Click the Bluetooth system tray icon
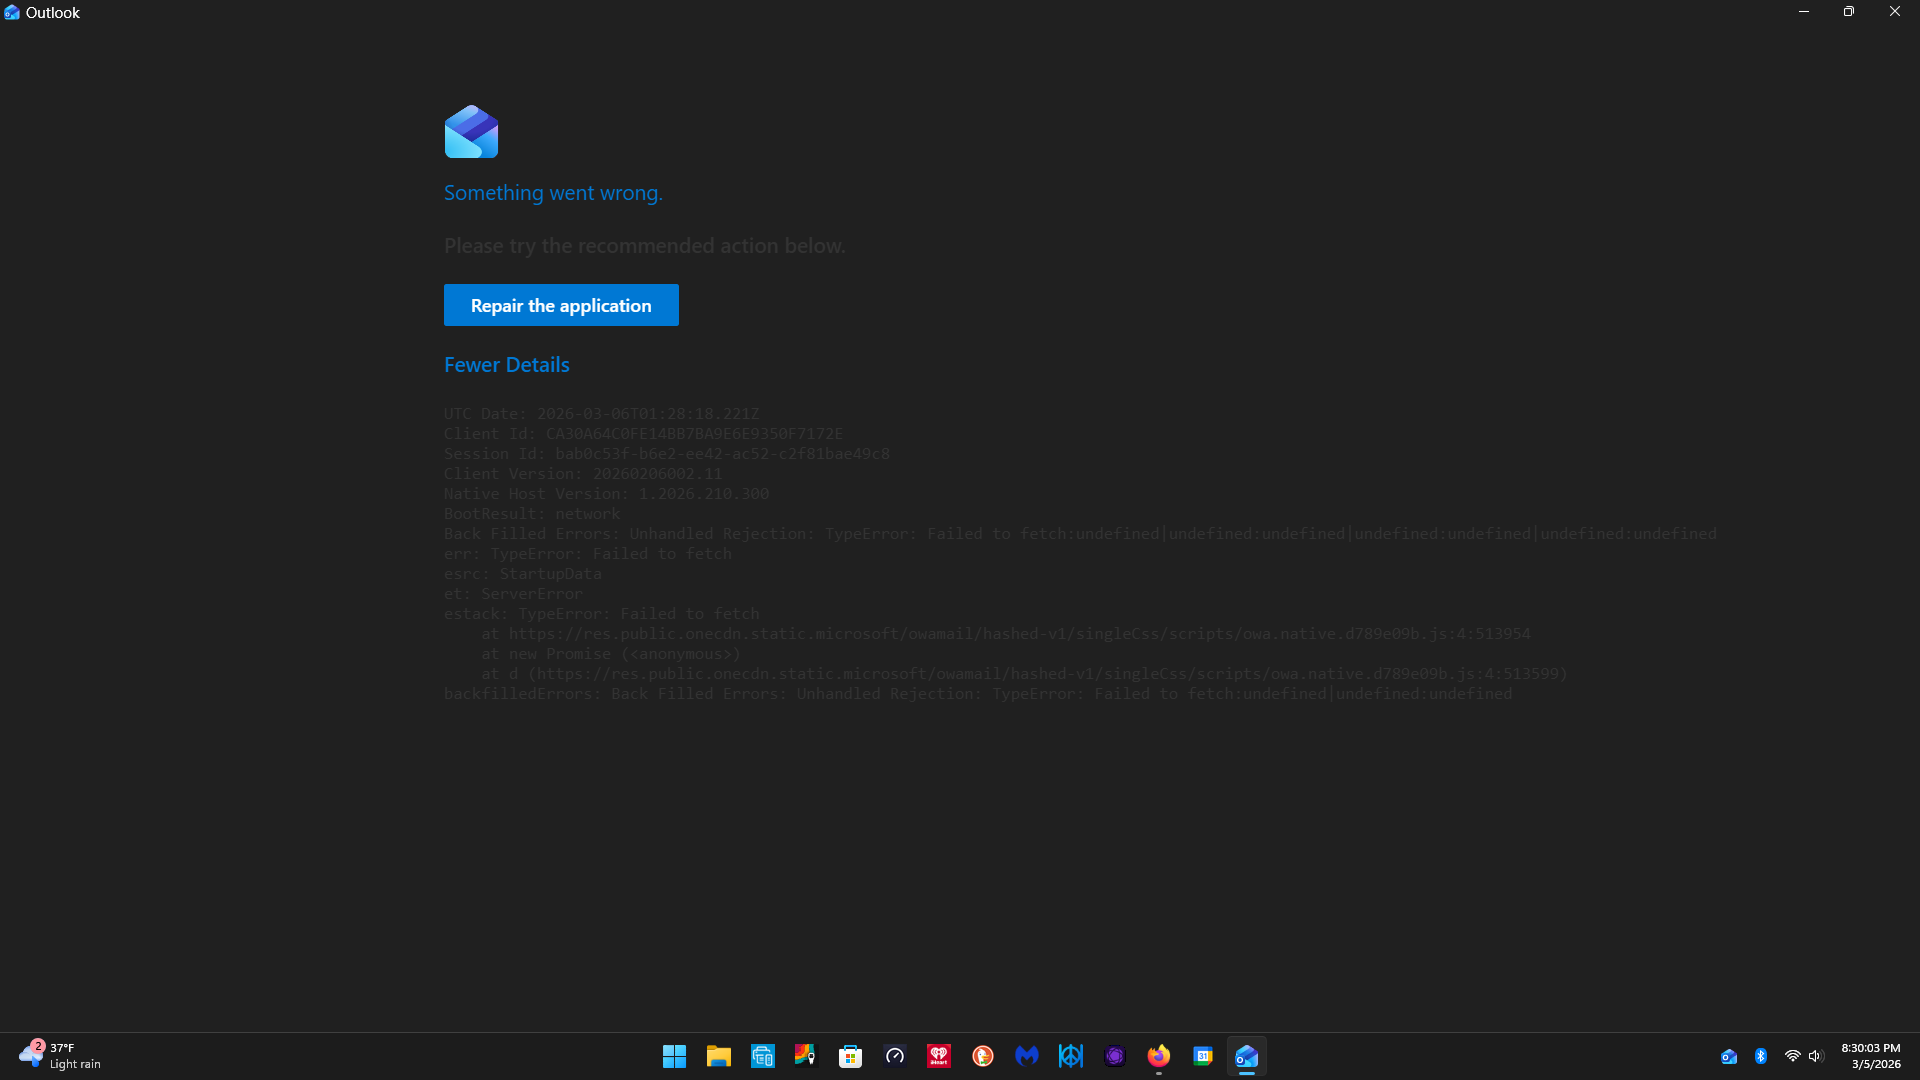The image size is (1920, 1080). pos(1761,1056)
